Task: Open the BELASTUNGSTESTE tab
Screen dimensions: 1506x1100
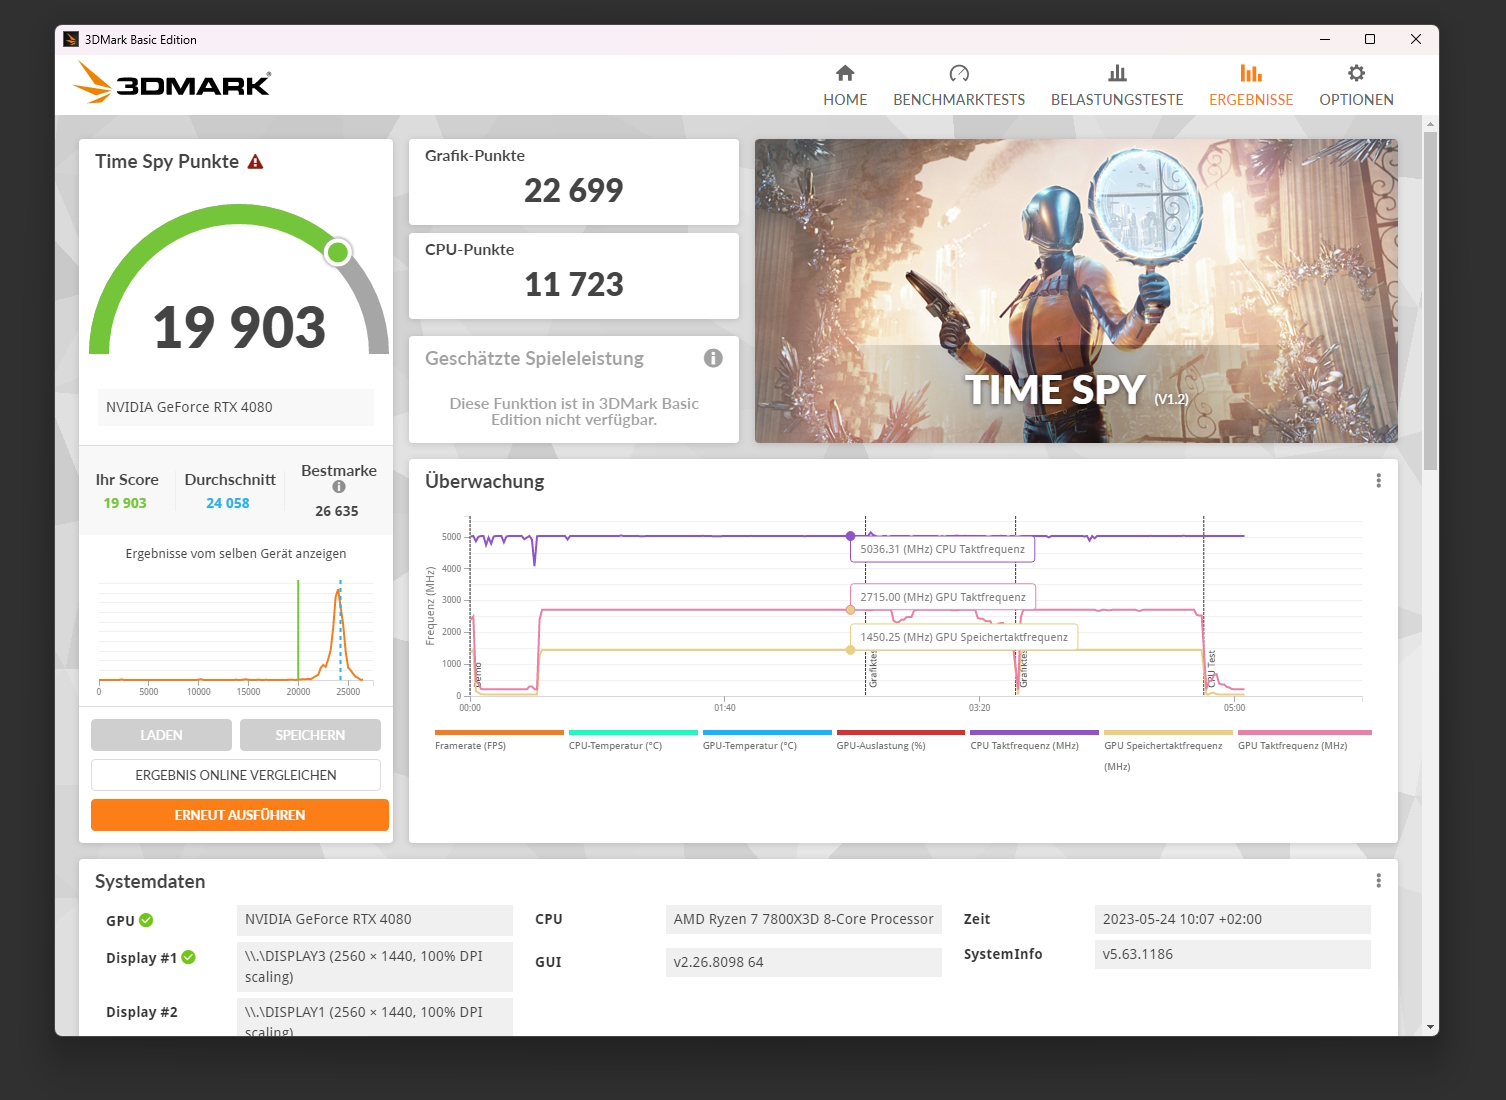Action: [x=1117, y=86]
